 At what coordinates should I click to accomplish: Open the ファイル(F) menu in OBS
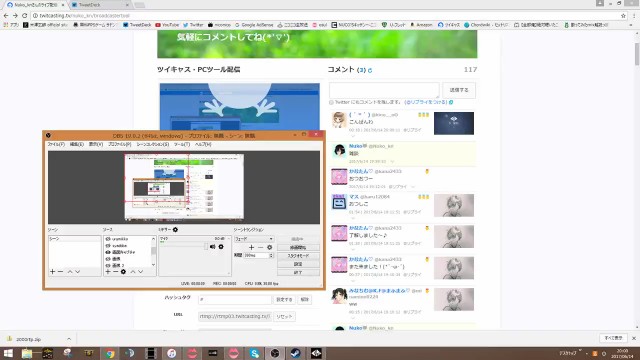click(x=56, y=144)
